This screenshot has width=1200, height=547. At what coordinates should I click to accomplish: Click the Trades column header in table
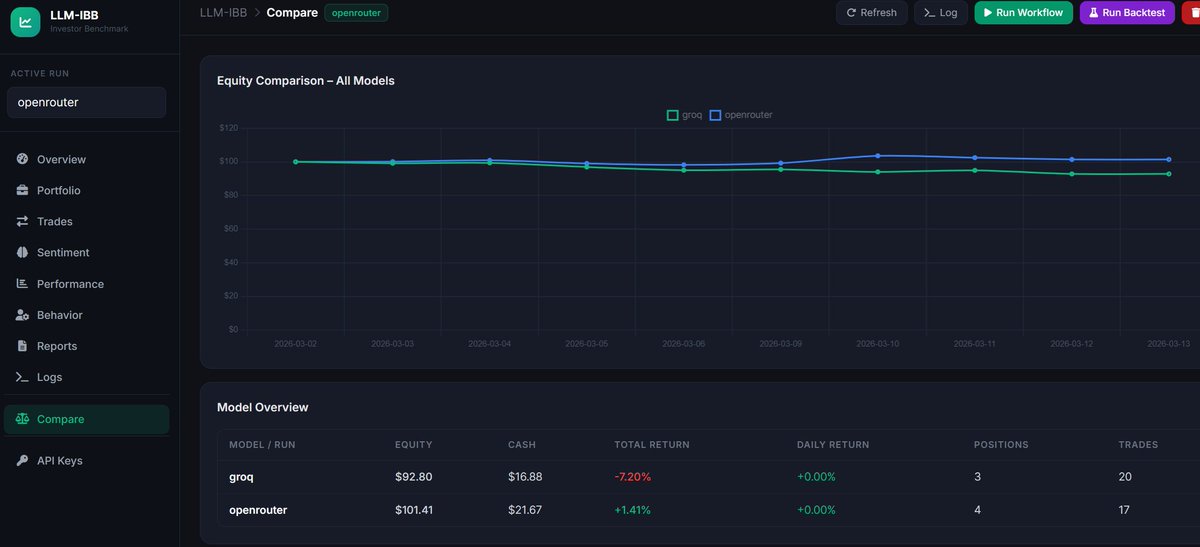tap(1138, 444)
